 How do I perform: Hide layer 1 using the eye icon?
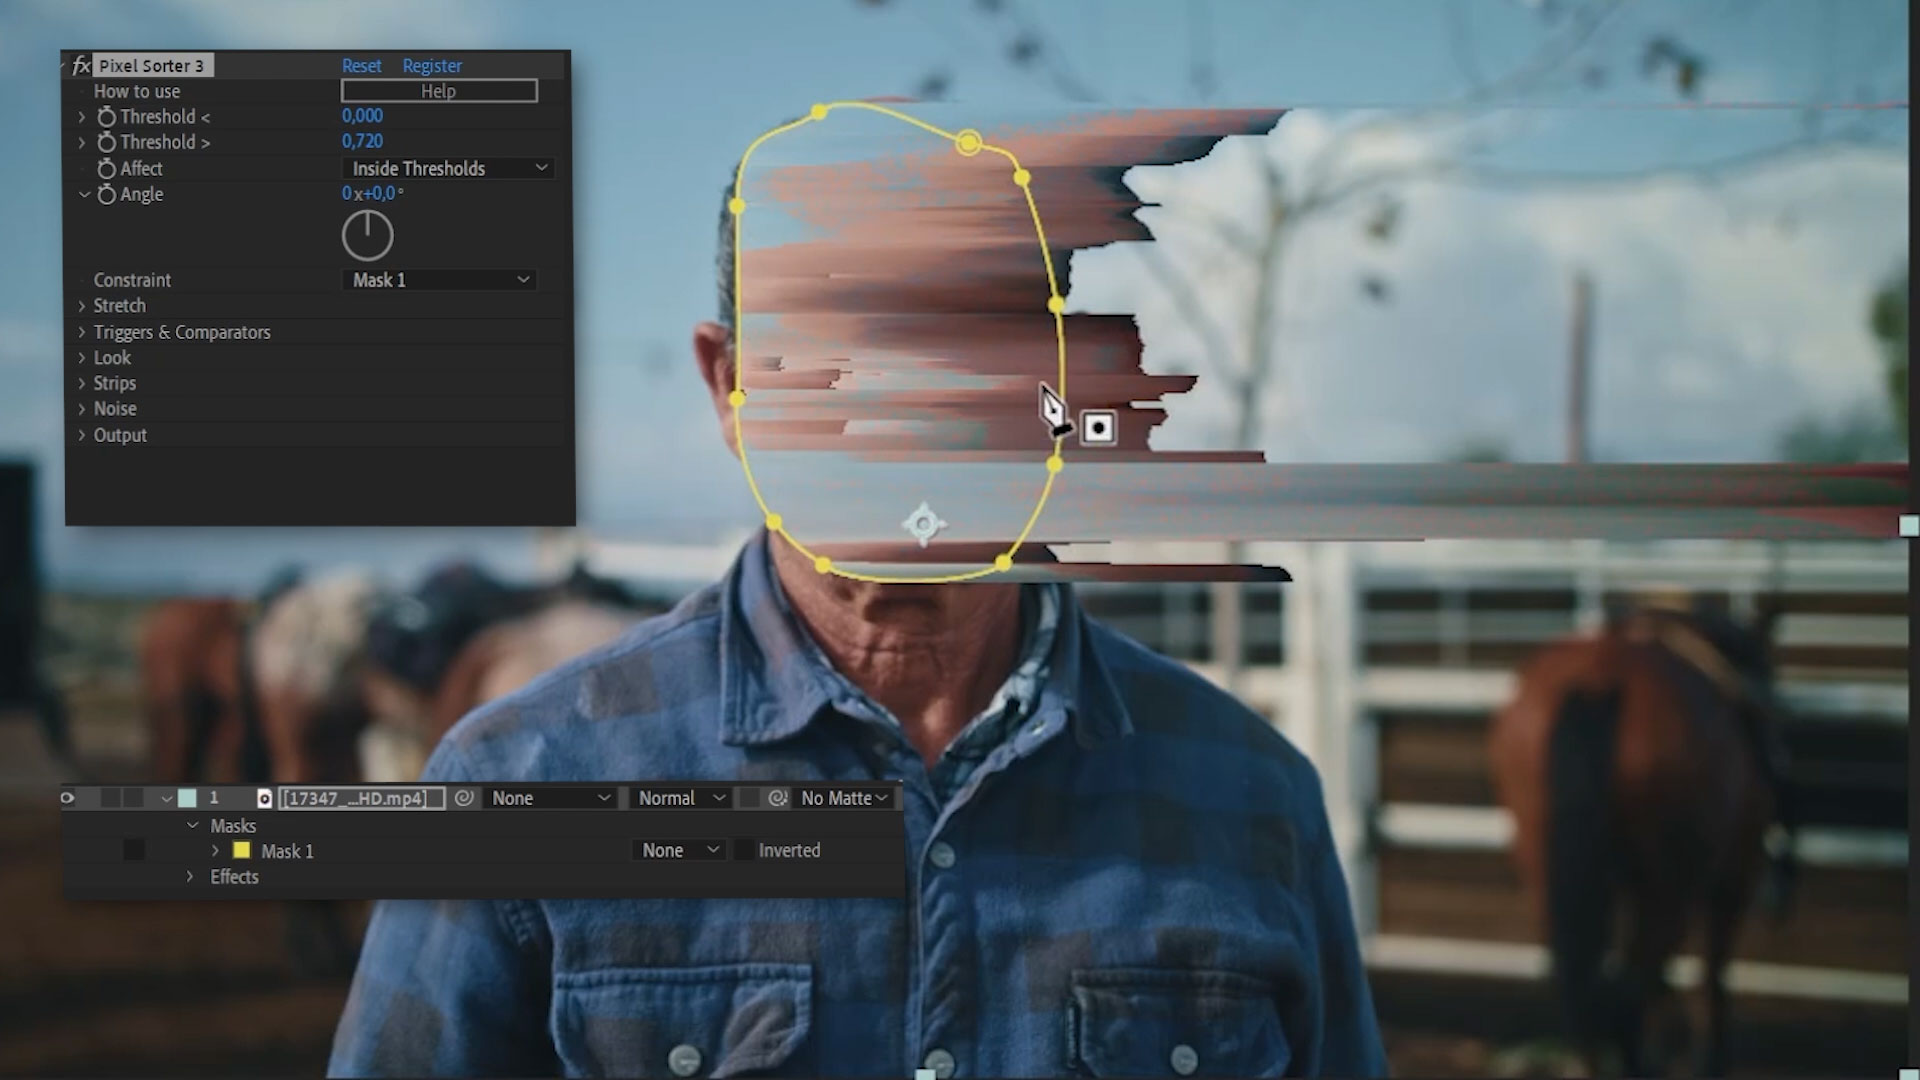click(x=68, y=798)
